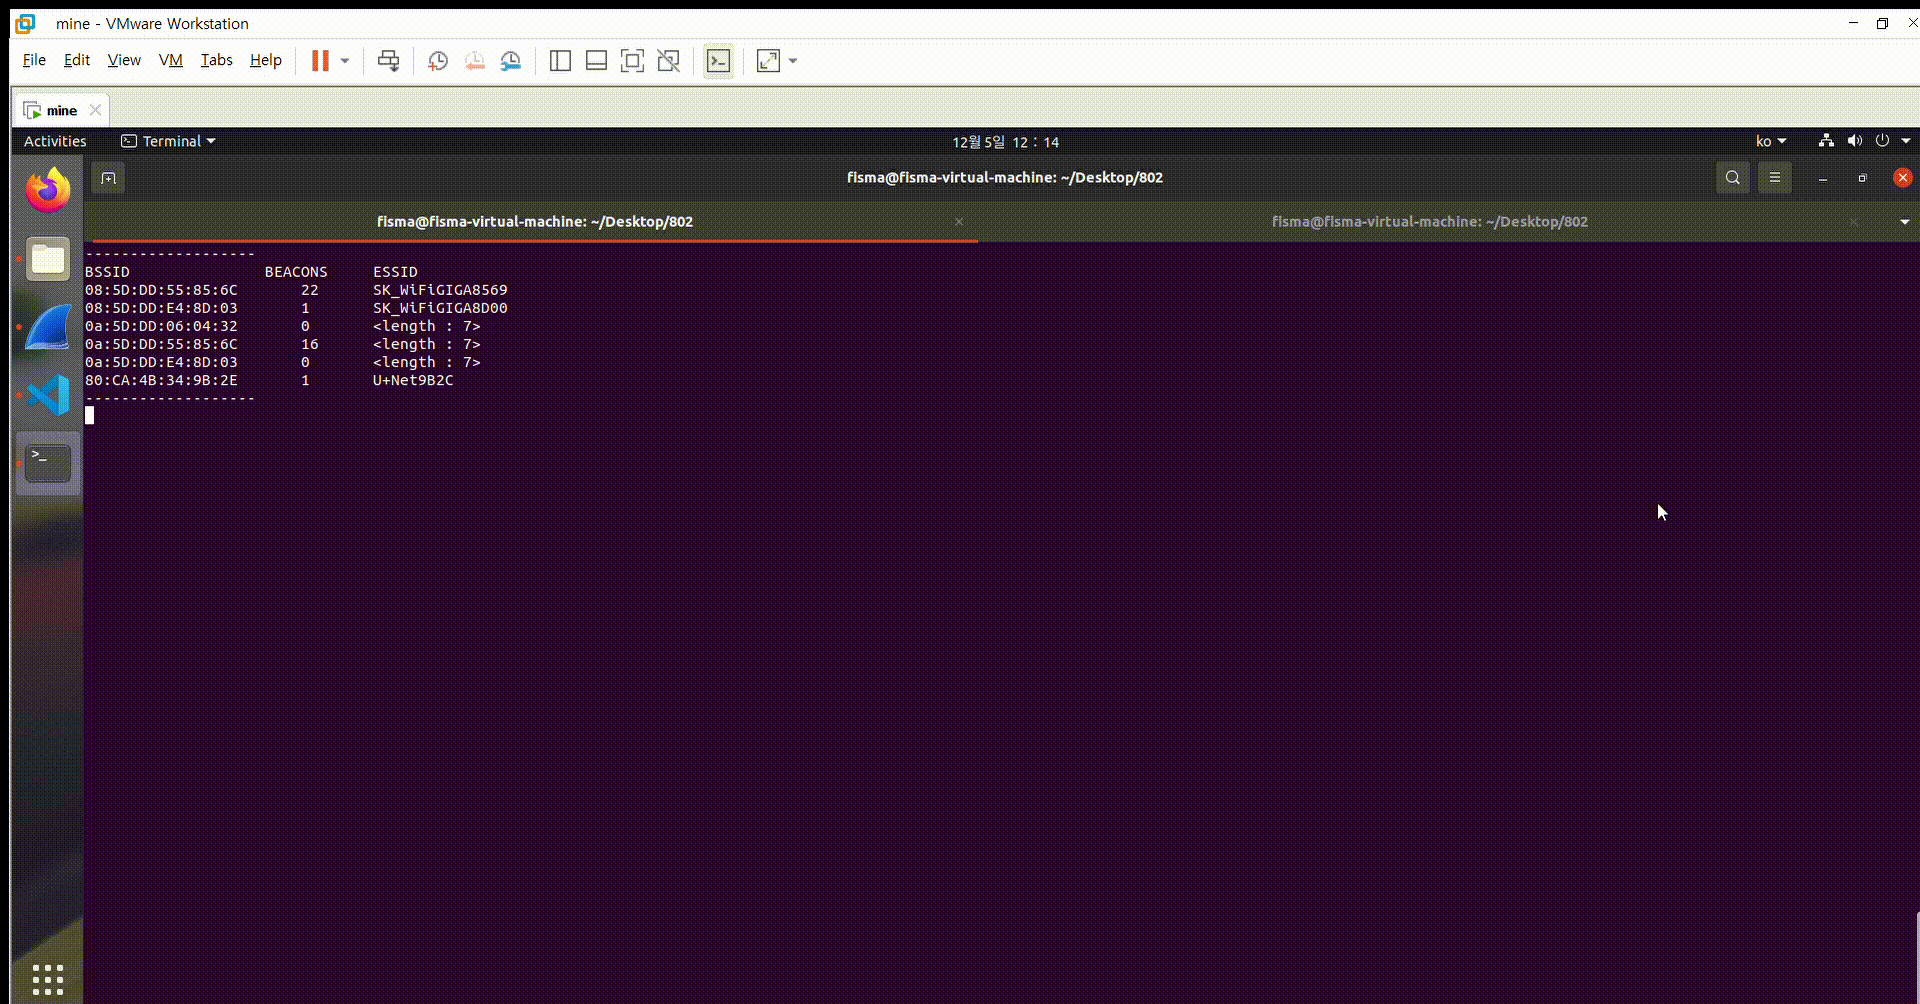Open the VM menu
This screenshot has height=1004, width=1920.
170,60
